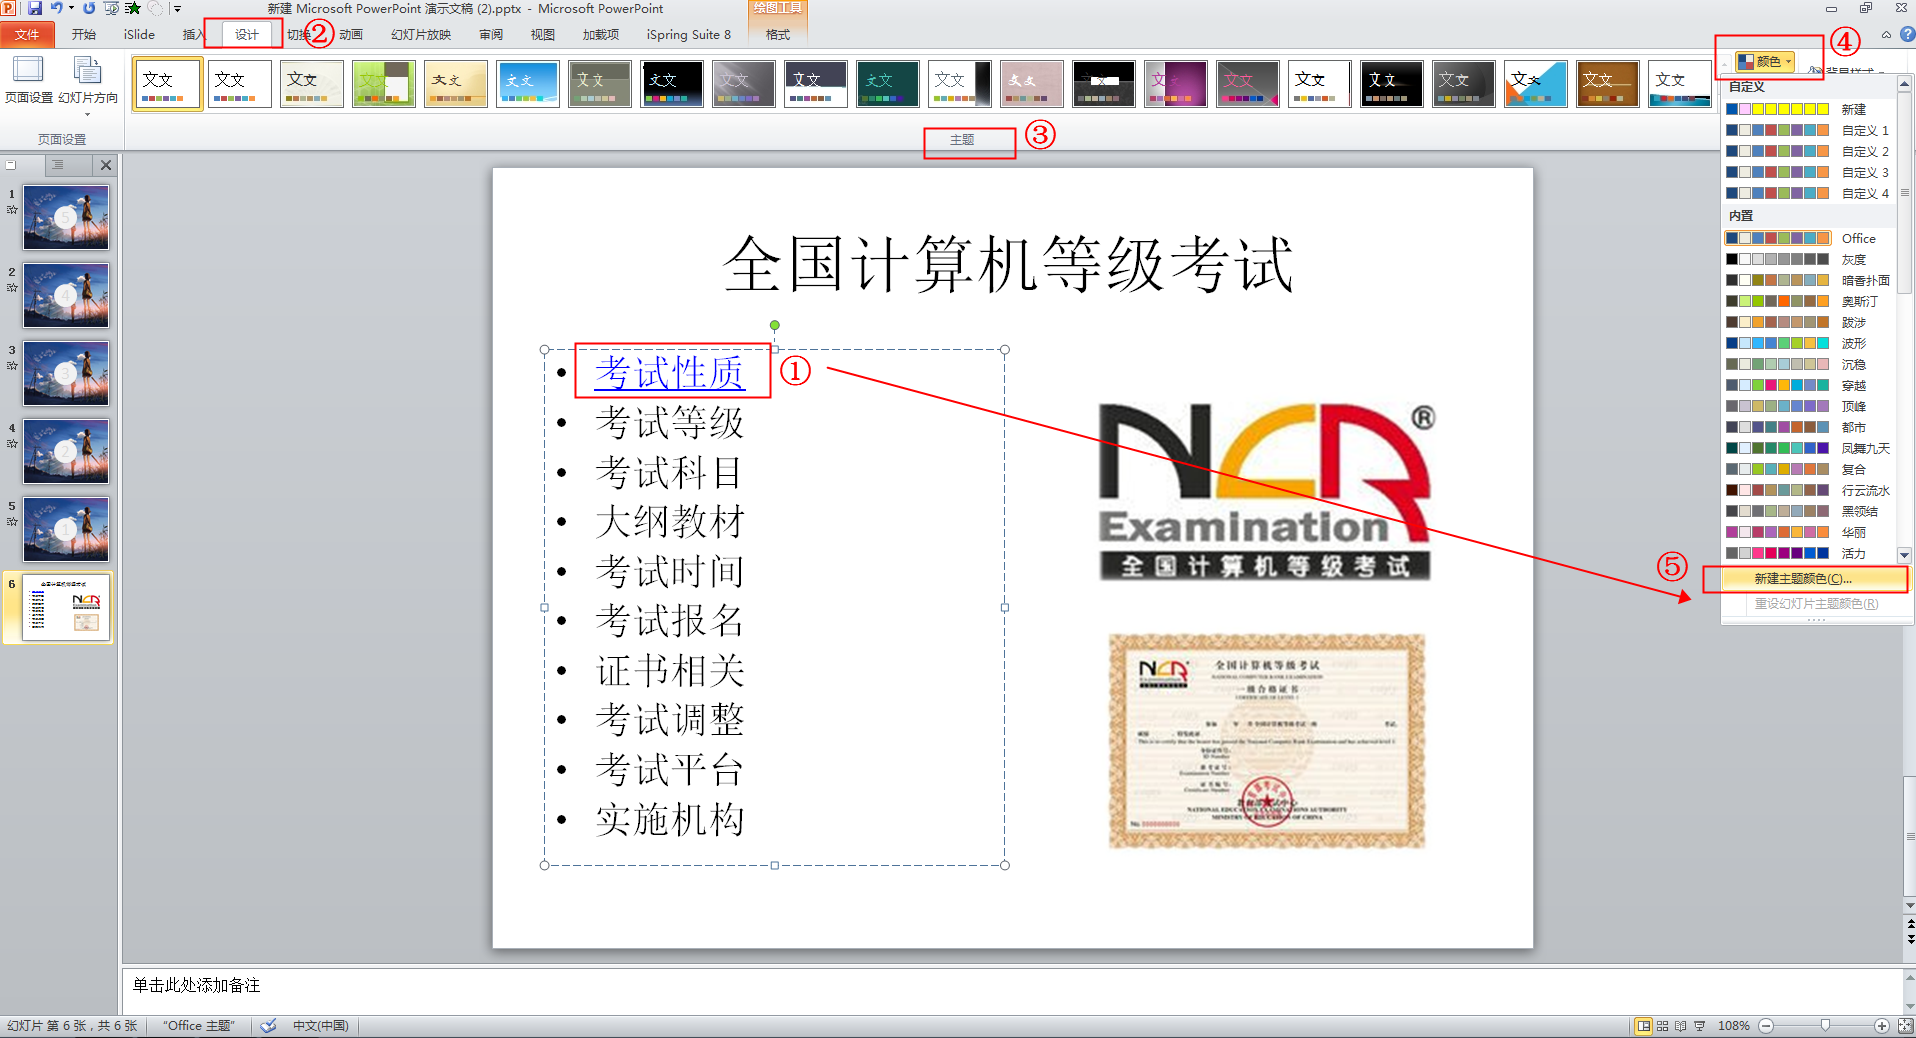This screenshot has height=1038, width=1916.
Task: Choose the 华丽 color scheme
Action: pos(1808,532)
